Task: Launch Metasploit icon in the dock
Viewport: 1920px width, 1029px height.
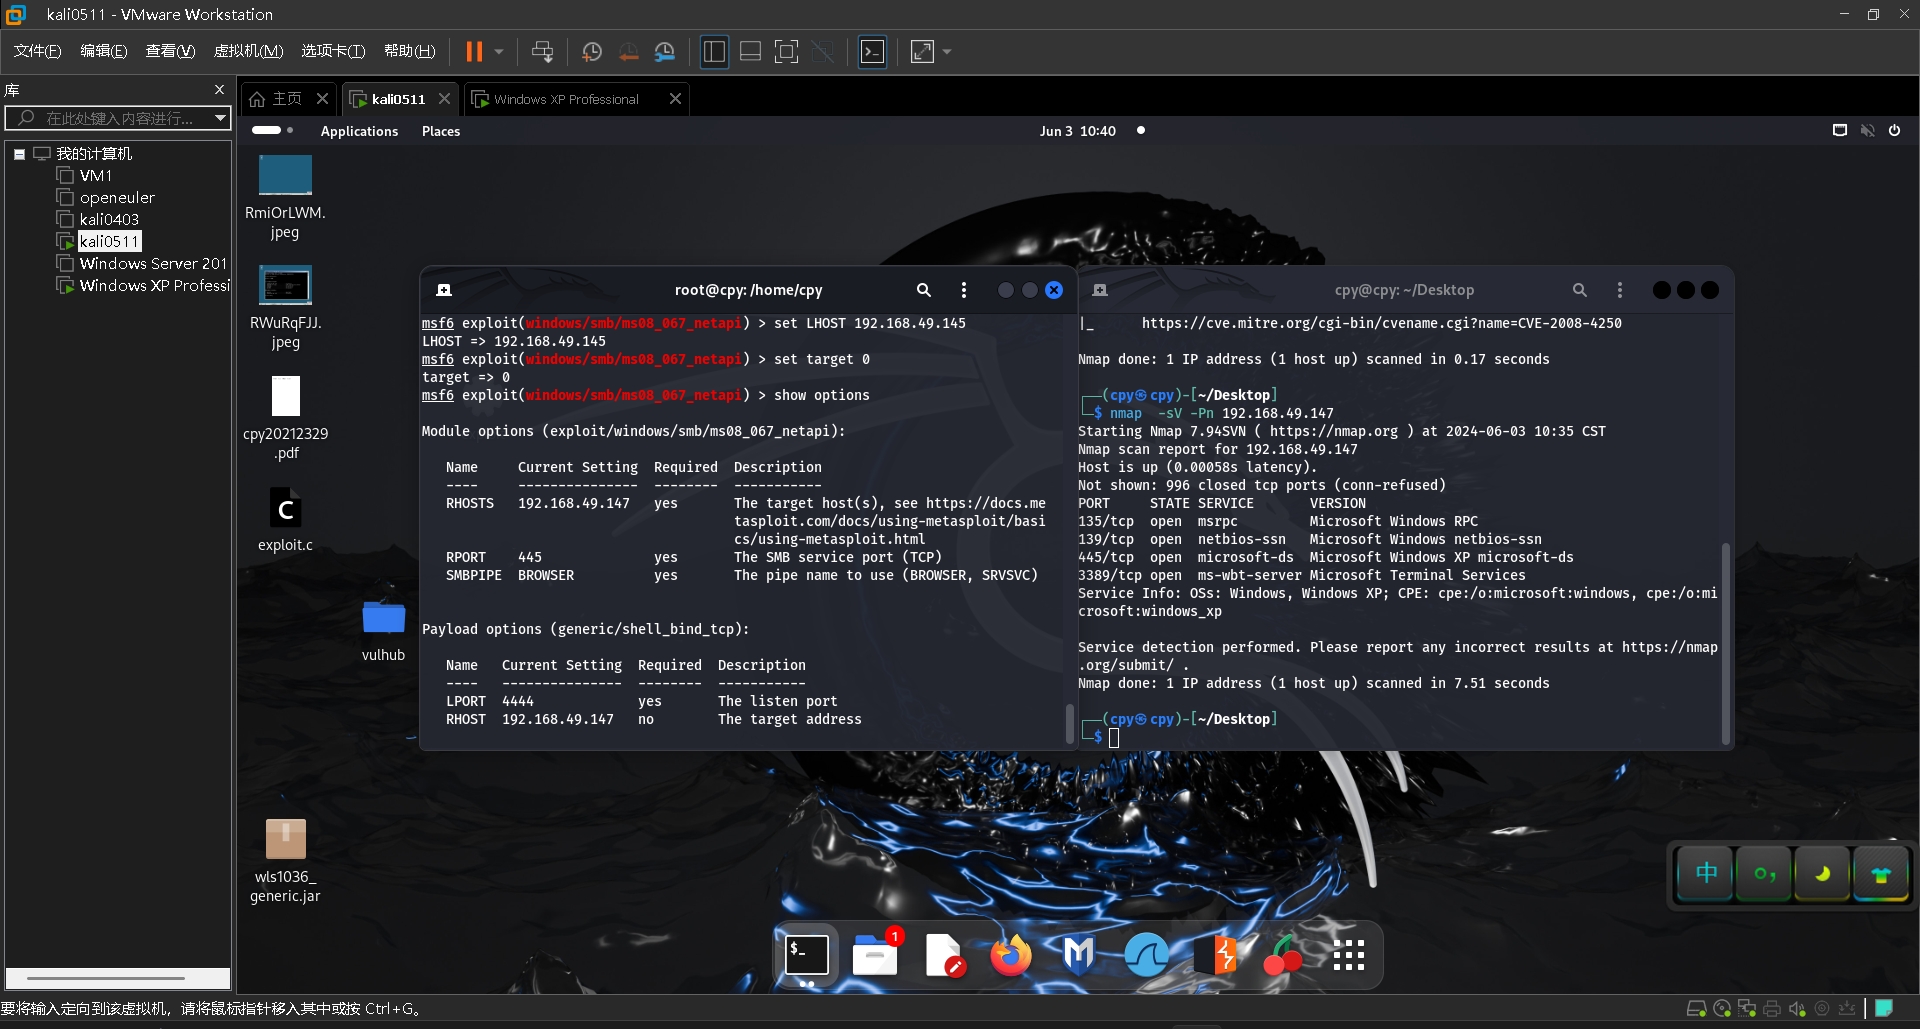Action: (x=1078, y=955)
